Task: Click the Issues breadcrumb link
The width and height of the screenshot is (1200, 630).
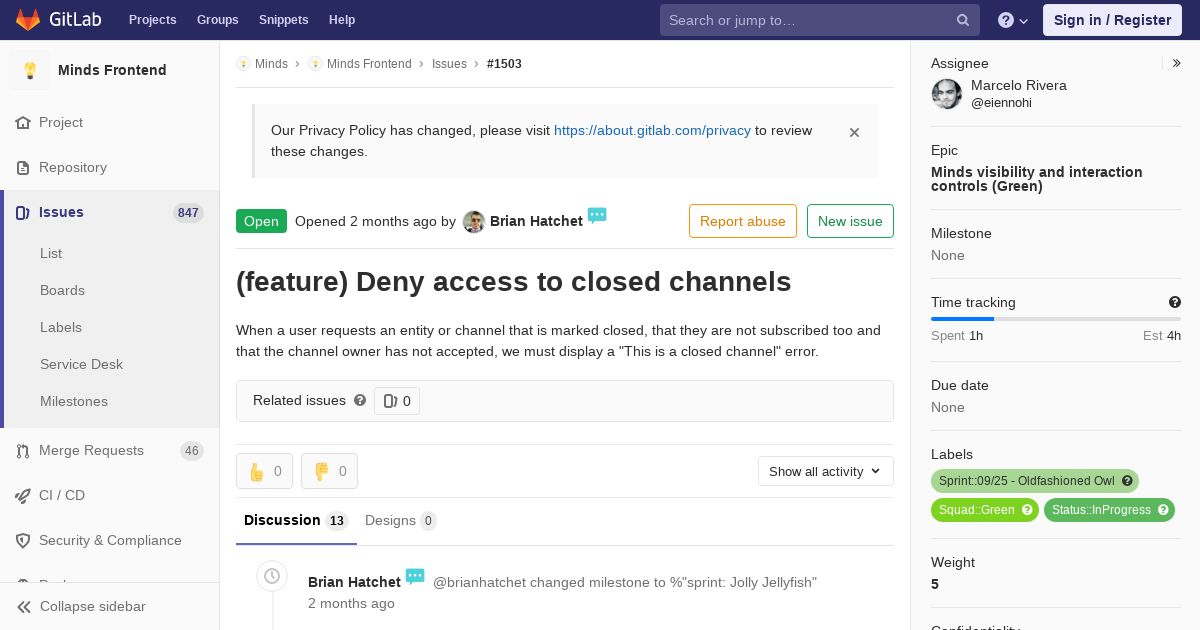Action: pos(449,64)
